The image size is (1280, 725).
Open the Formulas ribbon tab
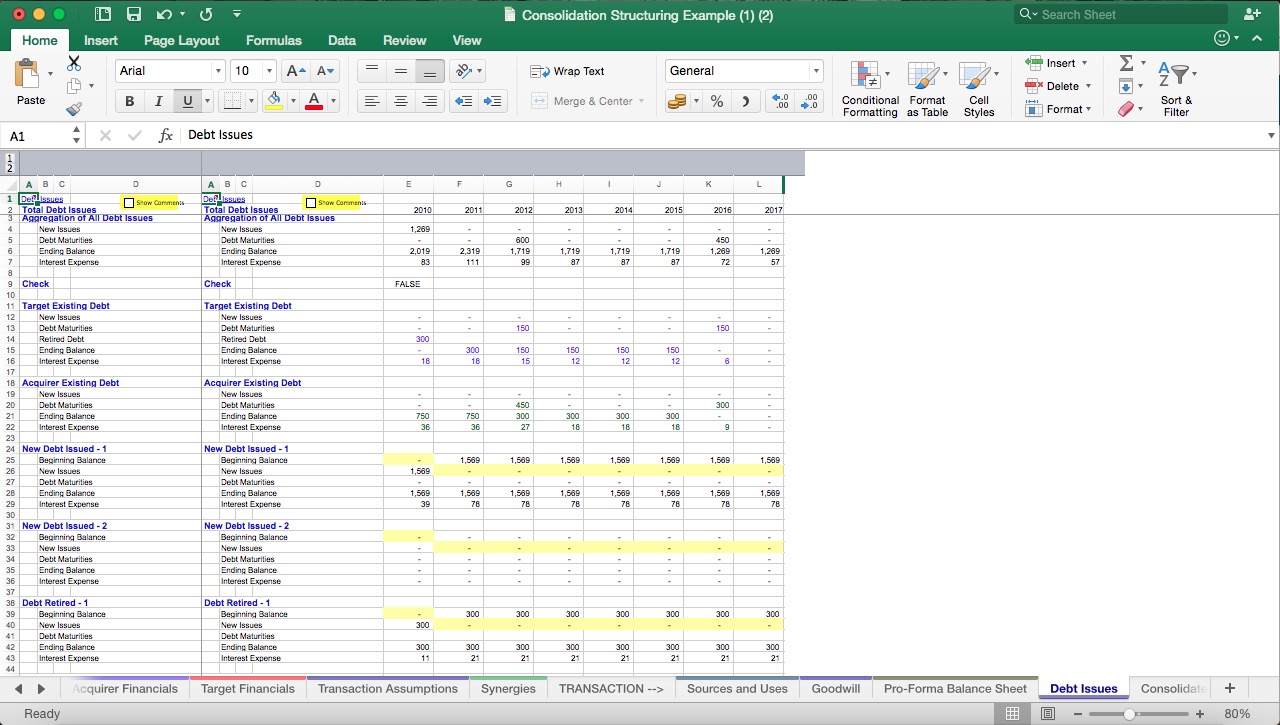(x=273, y=40)
